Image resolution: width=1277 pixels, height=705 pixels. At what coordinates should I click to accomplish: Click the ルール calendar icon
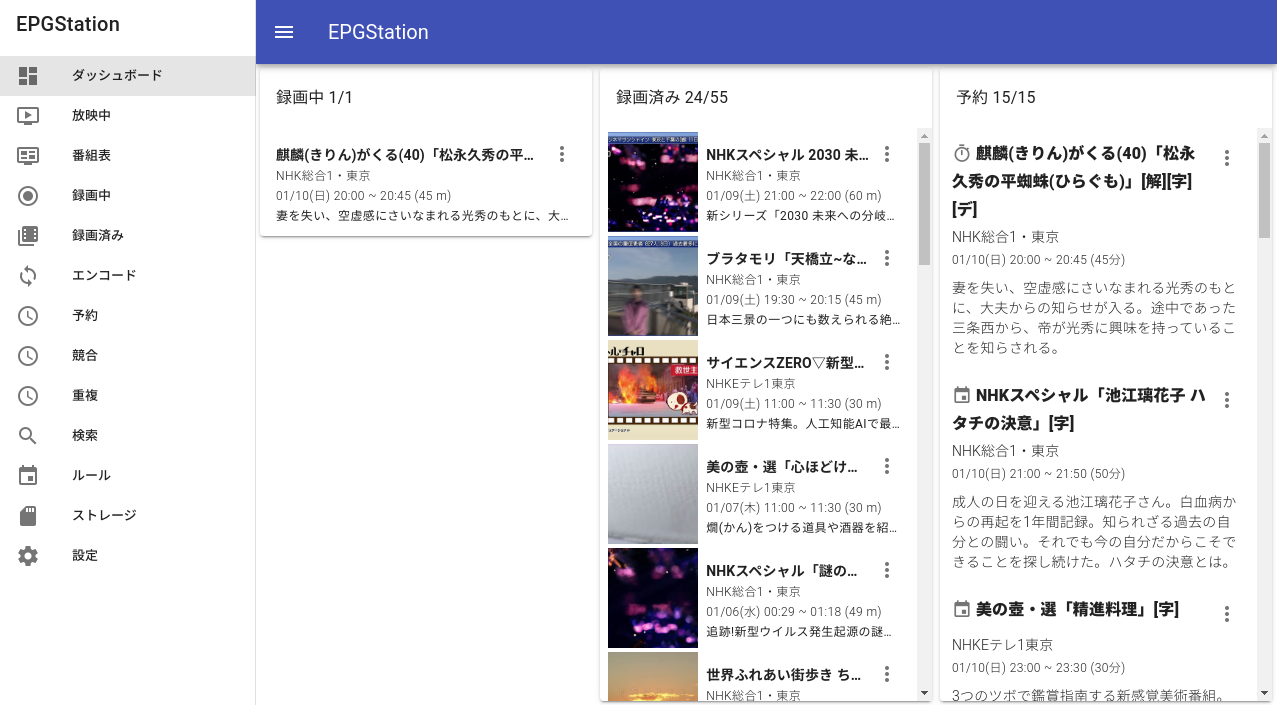(28, 475)
